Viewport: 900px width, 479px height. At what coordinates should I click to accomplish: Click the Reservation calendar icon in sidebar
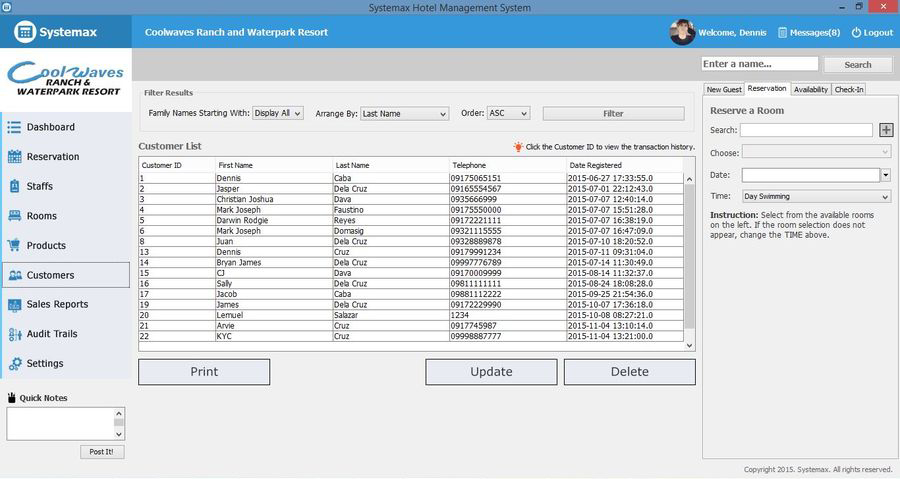pyautogui.click(x=15, y=157)
